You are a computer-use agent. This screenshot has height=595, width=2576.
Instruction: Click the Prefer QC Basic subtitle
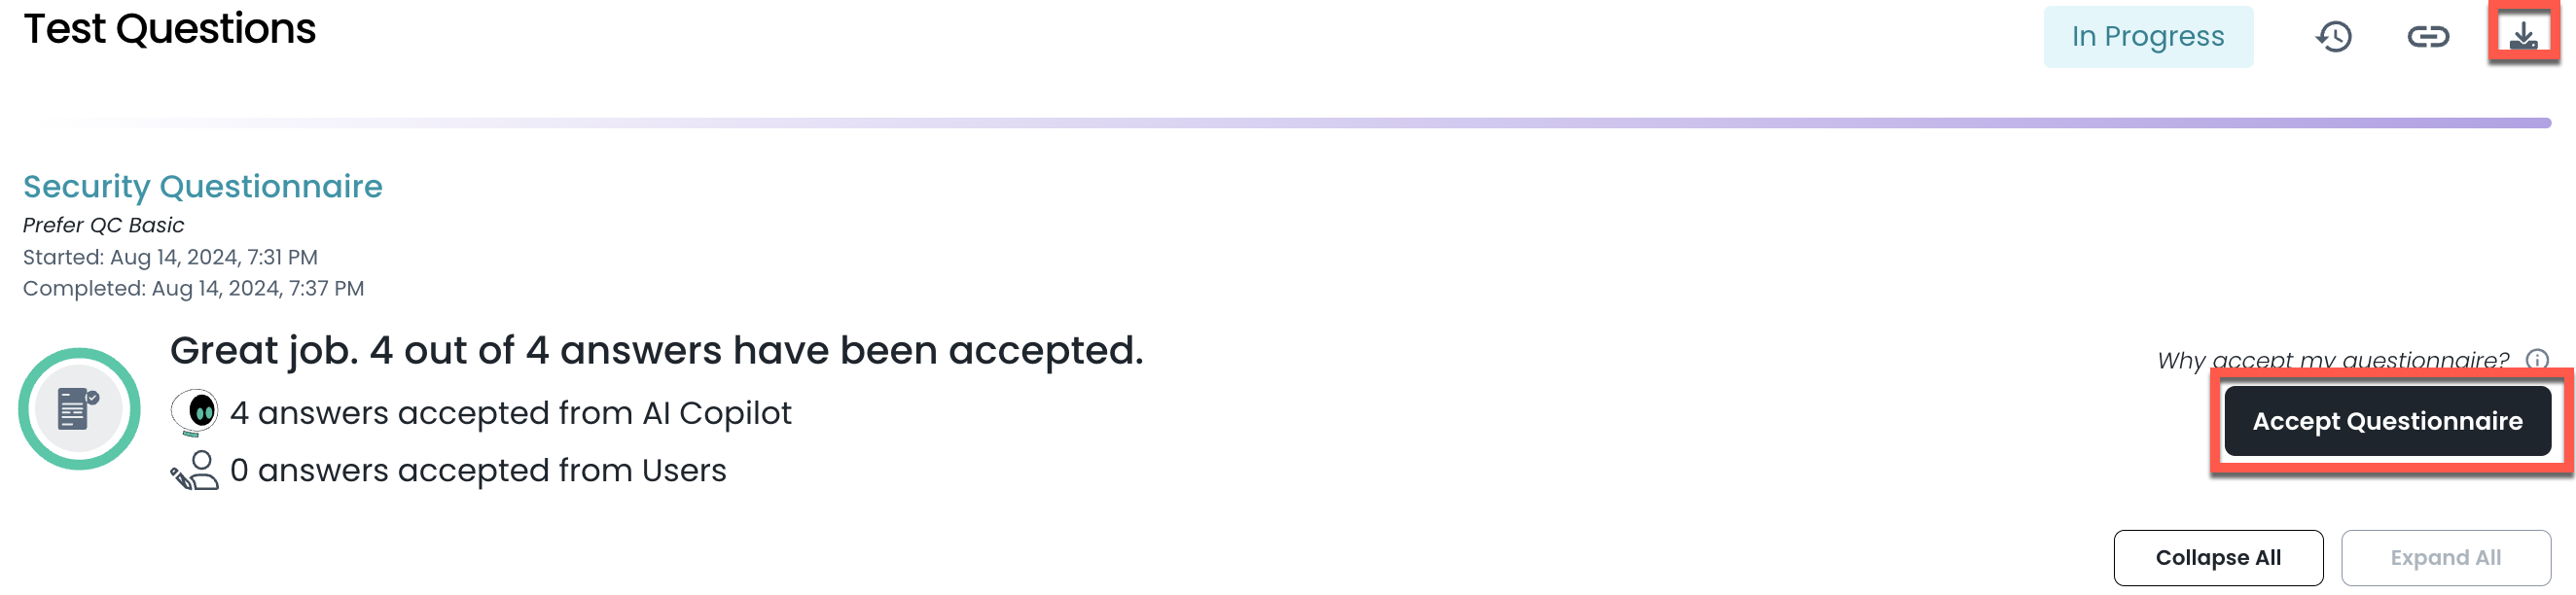(x=103, y=225)
